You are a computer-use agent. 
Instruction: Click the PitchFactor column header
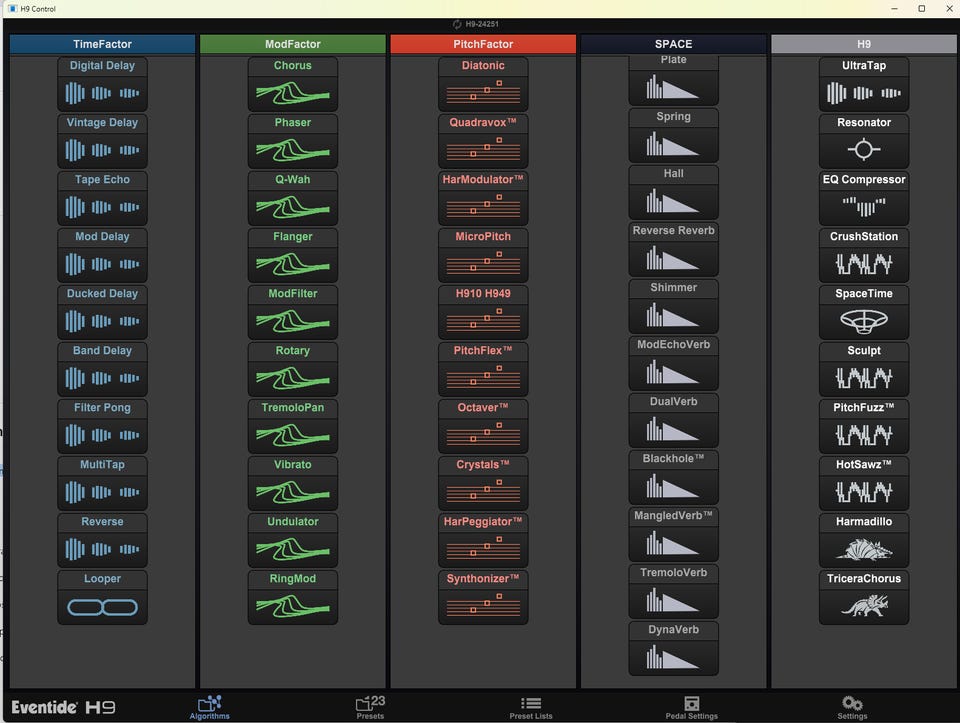[483, 44]
